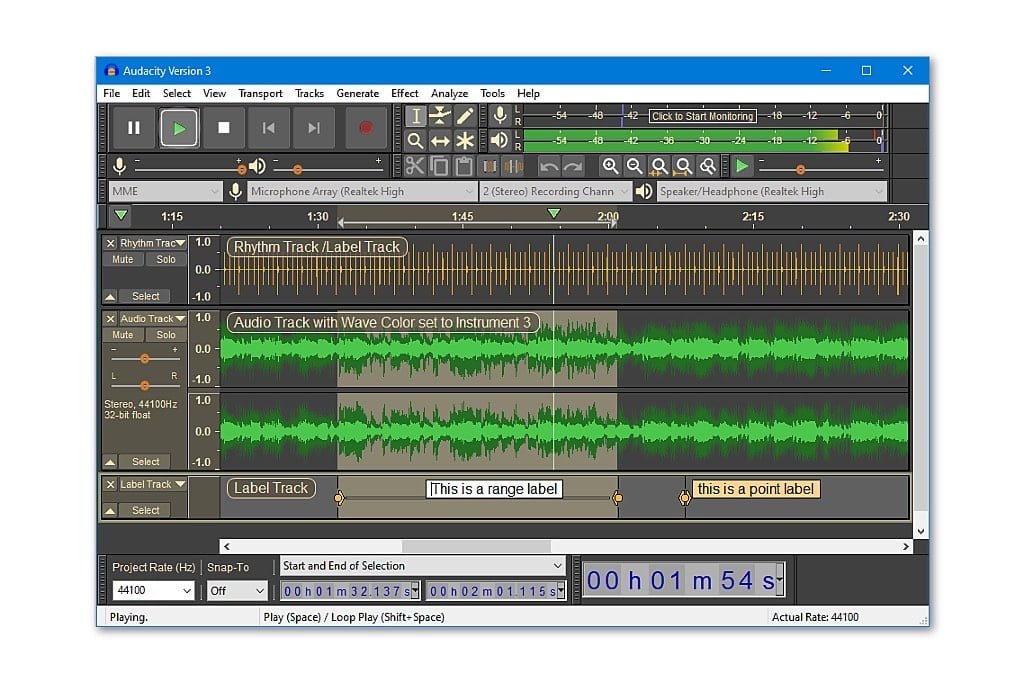Image resolution: width=1024 pixels, height=682 pixels.
Task: Skip to Start of the project
Action: (x=268, y=128)
